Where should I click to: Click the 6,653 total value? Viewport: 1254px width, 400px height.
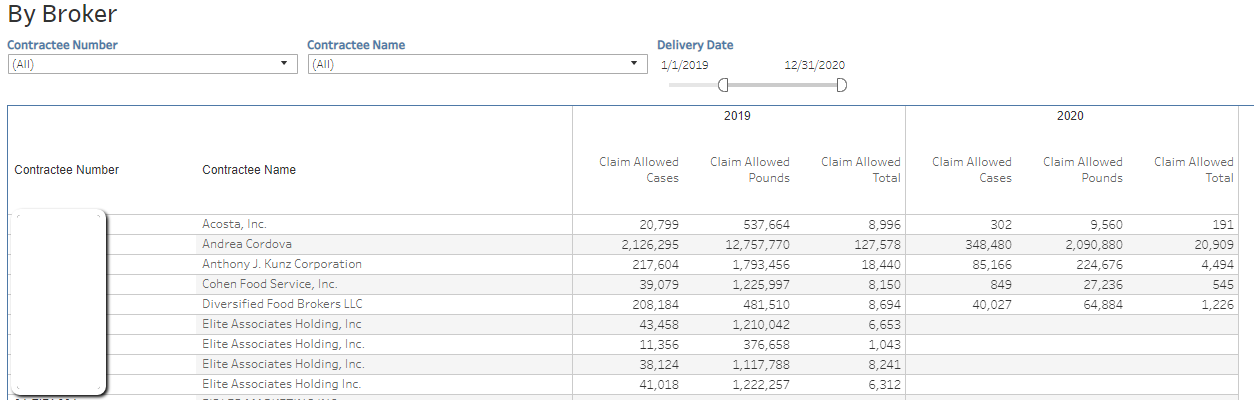pyautogui.click(x=884, y=325)
